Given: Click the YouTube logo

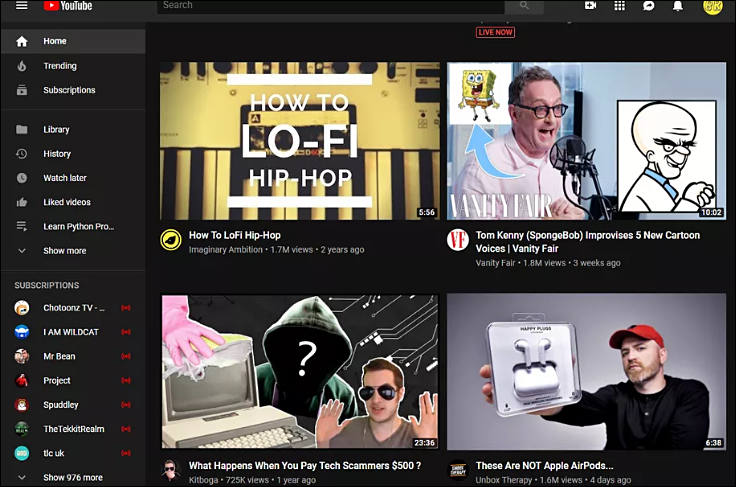Looking at the screenshot, I should click(68, 6).
